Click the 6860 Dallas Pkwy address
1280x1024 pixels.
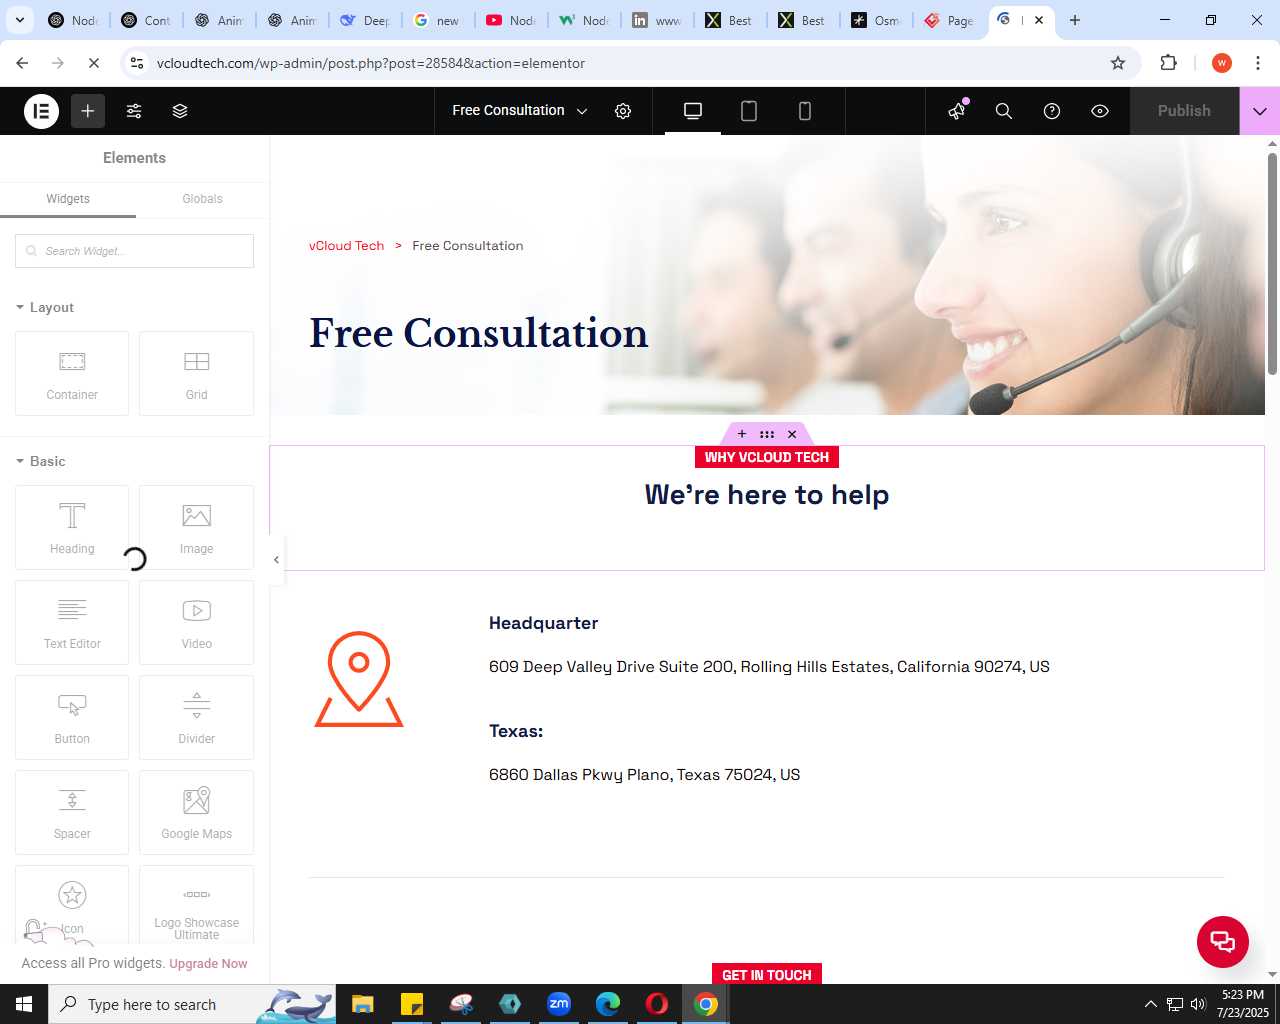(644, 775)
